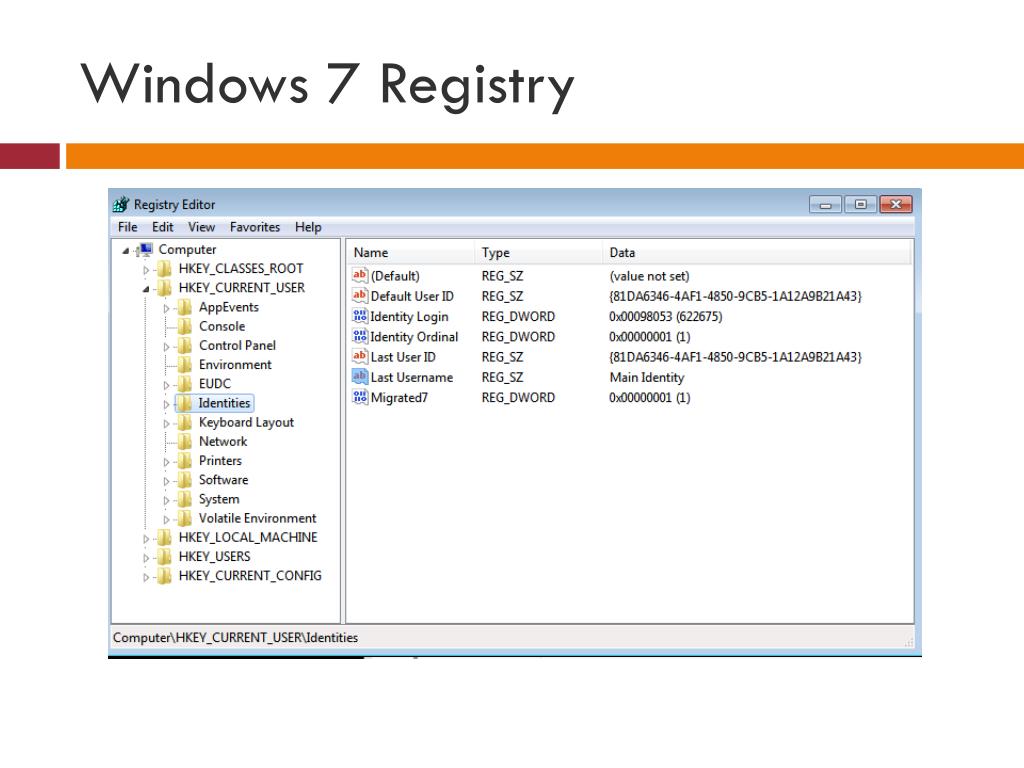Click the (Default) string value icon
The height and width of the screenshot is (768, 1024).
(360, 276)
